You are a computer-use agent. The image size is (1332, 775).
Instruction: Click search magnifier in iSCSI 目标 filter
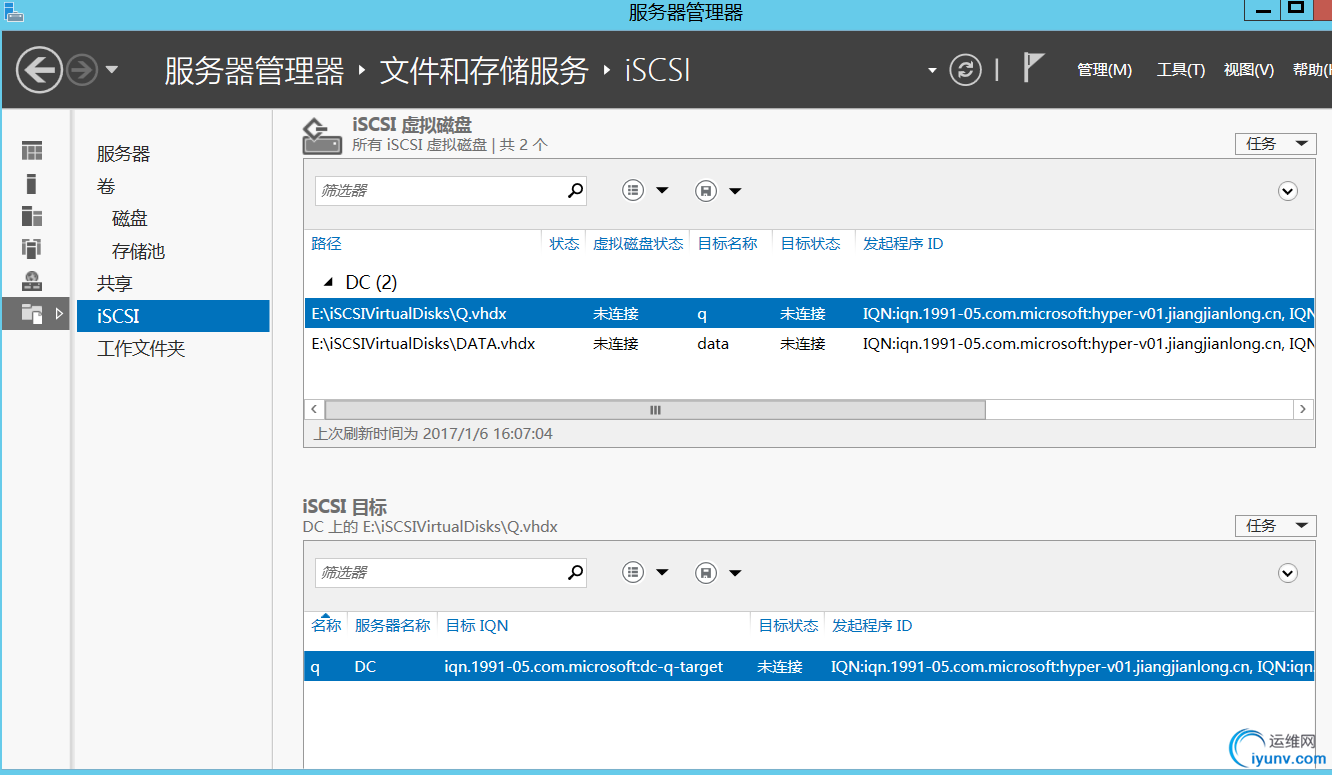pyautogui.click(x=575, y=572)
